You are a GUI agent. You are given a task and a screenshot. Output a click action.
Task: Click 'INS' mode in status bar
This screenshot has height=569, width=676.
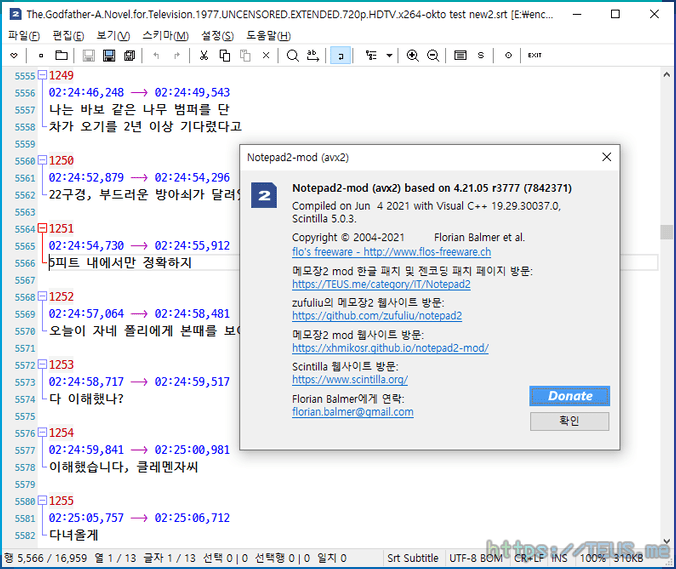[x=559, y=558]
